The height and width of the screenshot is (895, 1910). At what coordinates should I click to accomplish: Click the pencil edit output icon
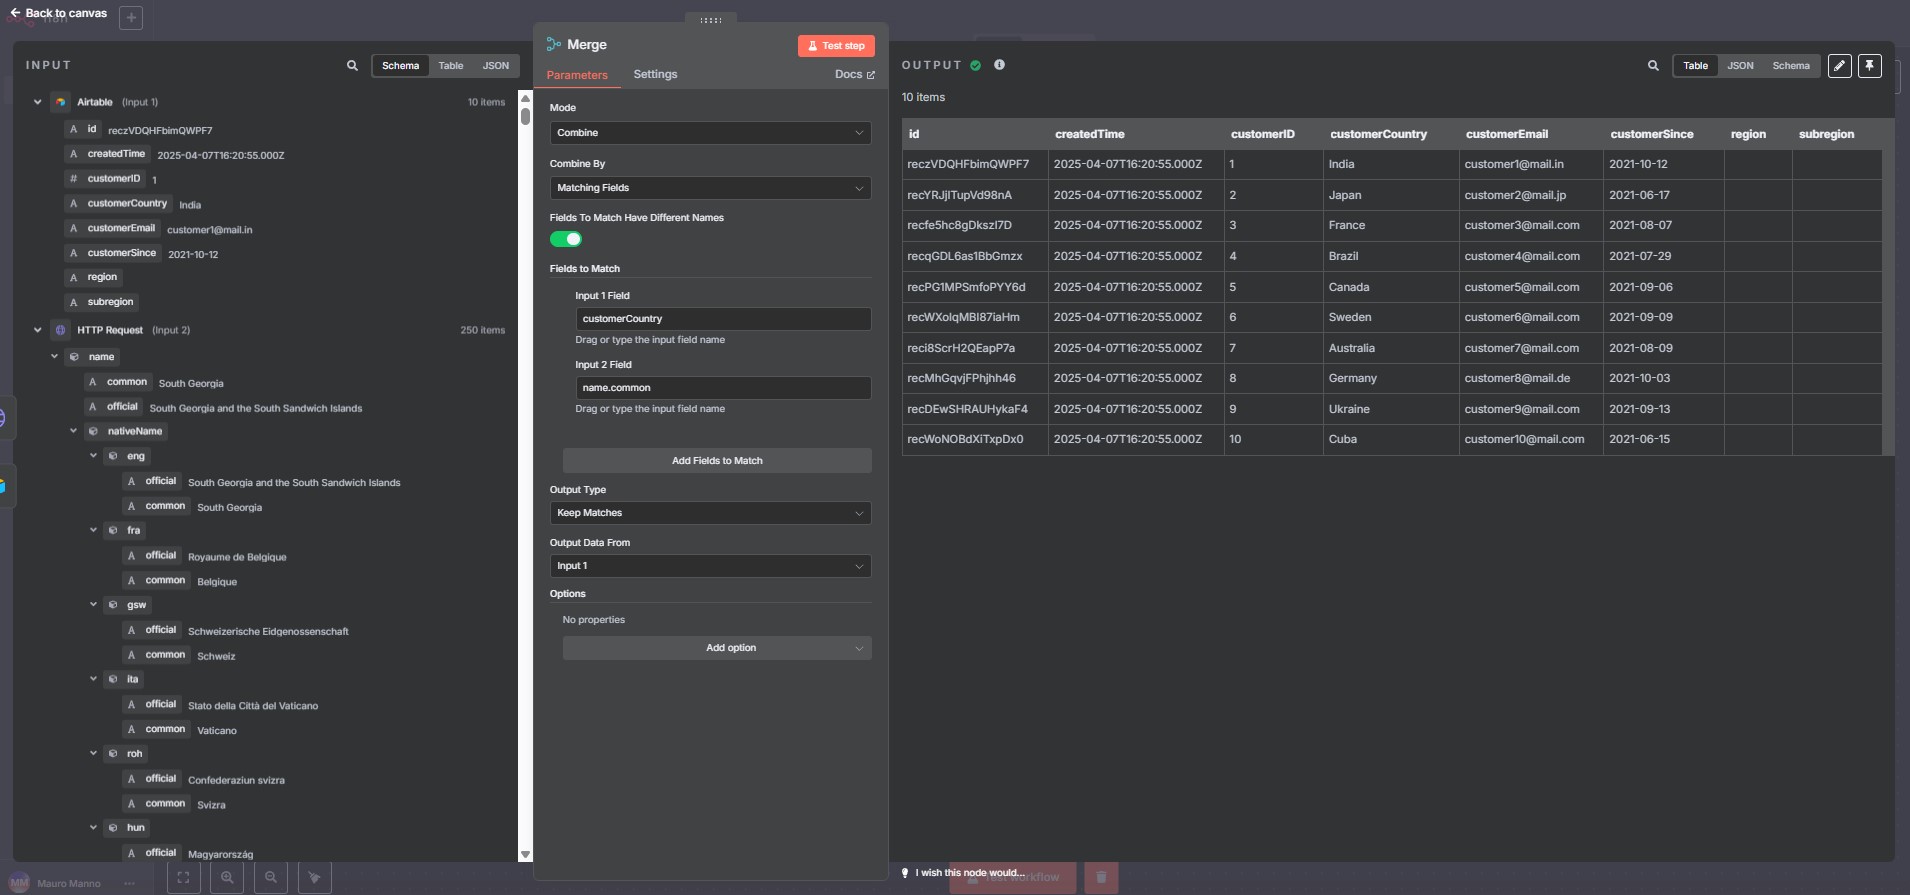1839,66
